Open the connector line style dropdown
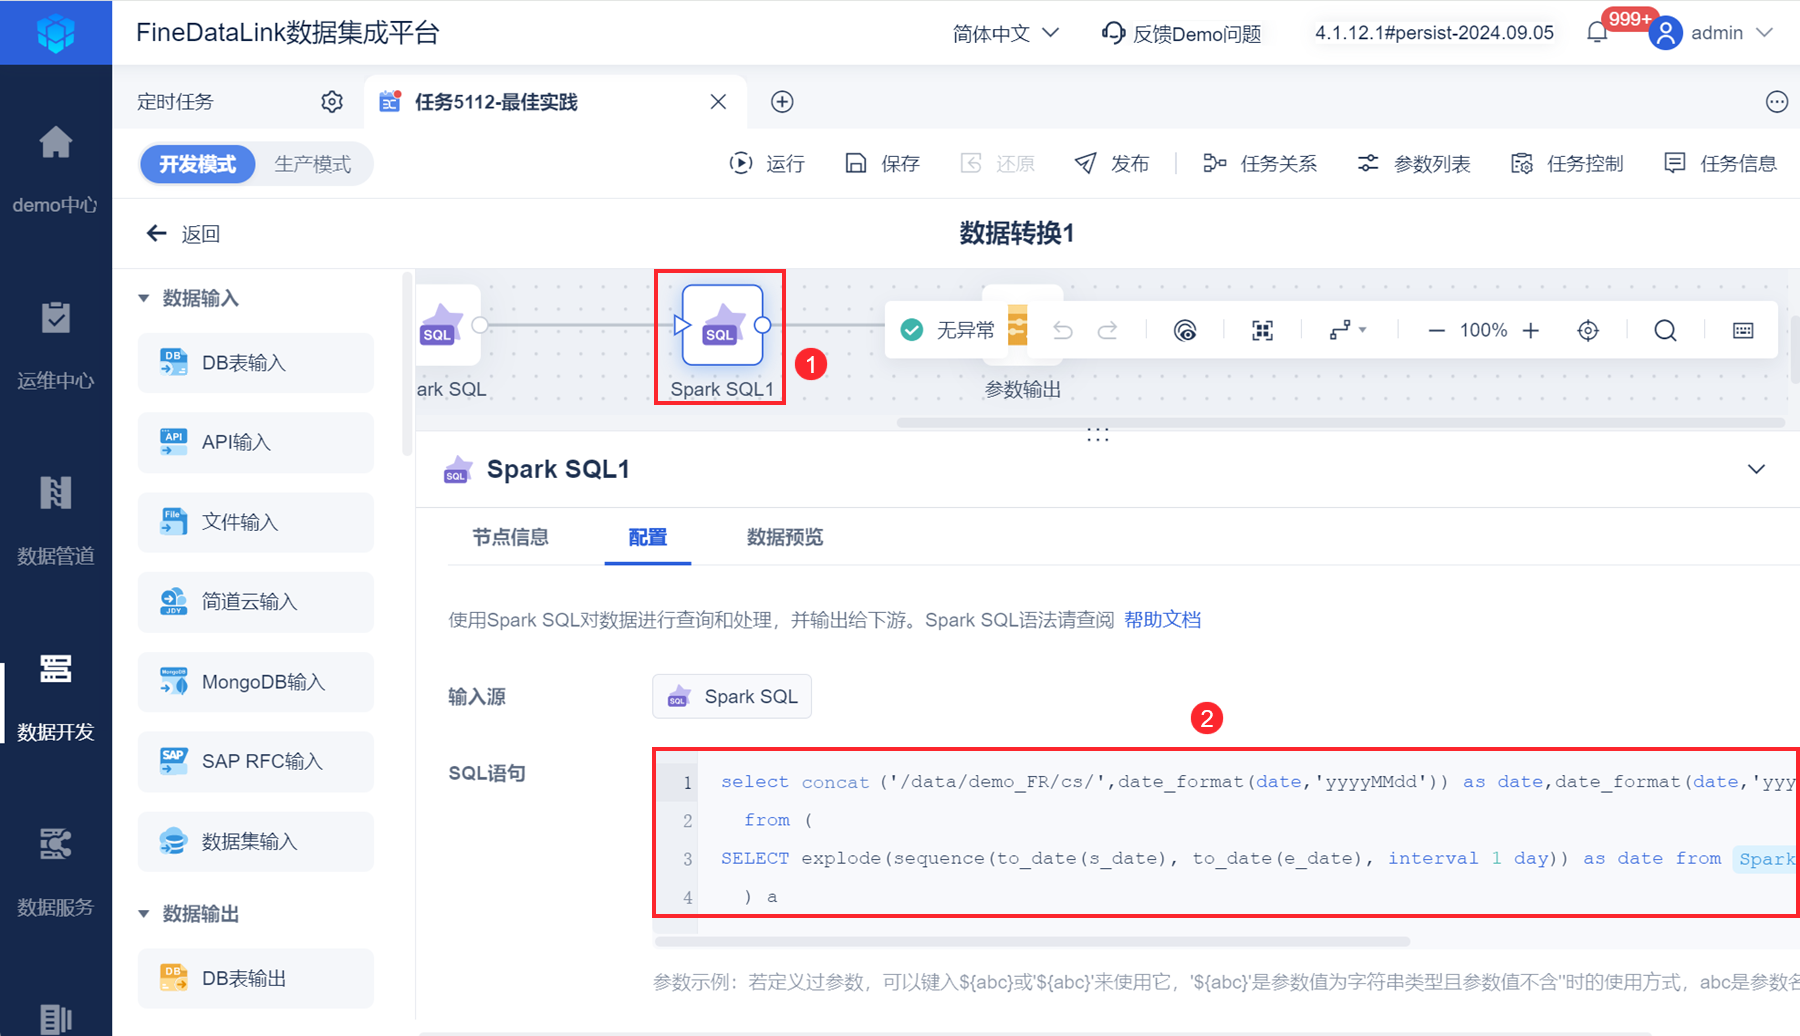The height and width of the screenshot is (1036, 1800). pos(1348,330)
